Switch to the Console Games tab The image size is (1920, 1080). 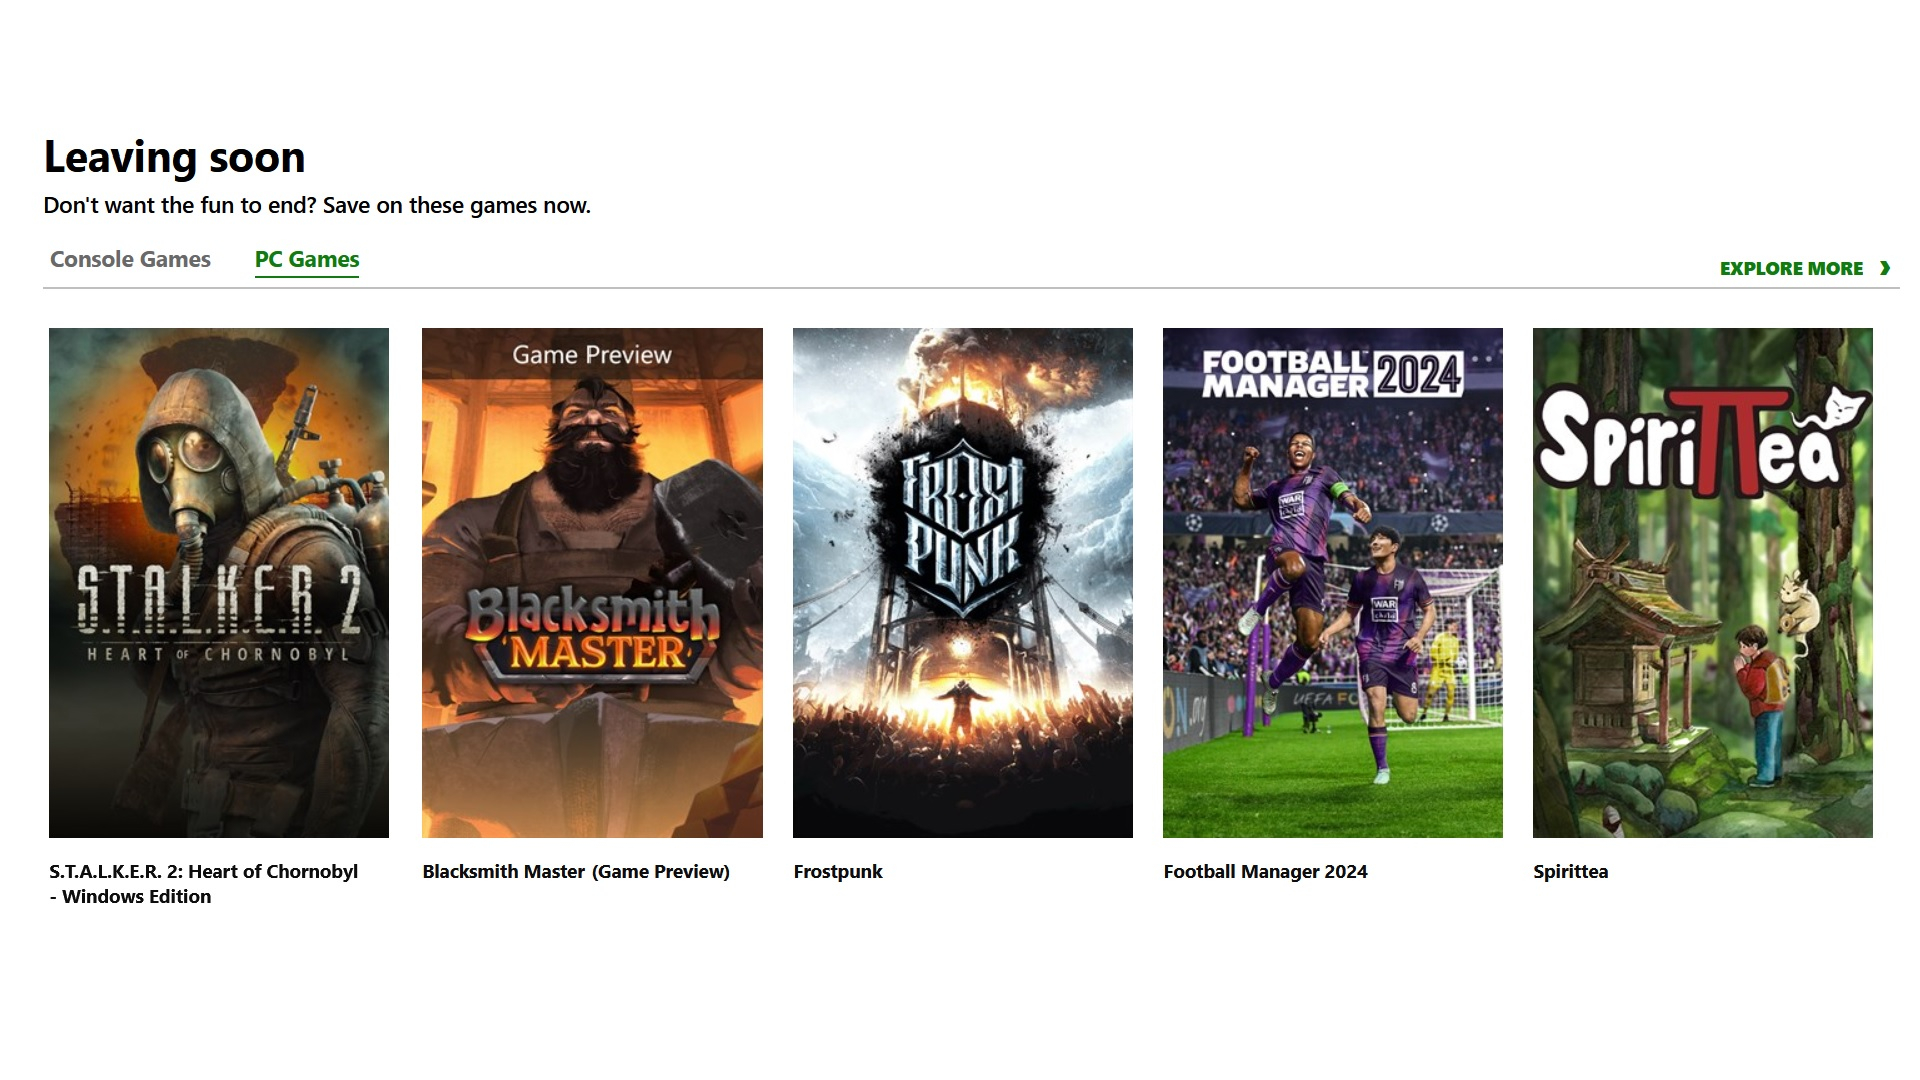click(x=130, y=260)
